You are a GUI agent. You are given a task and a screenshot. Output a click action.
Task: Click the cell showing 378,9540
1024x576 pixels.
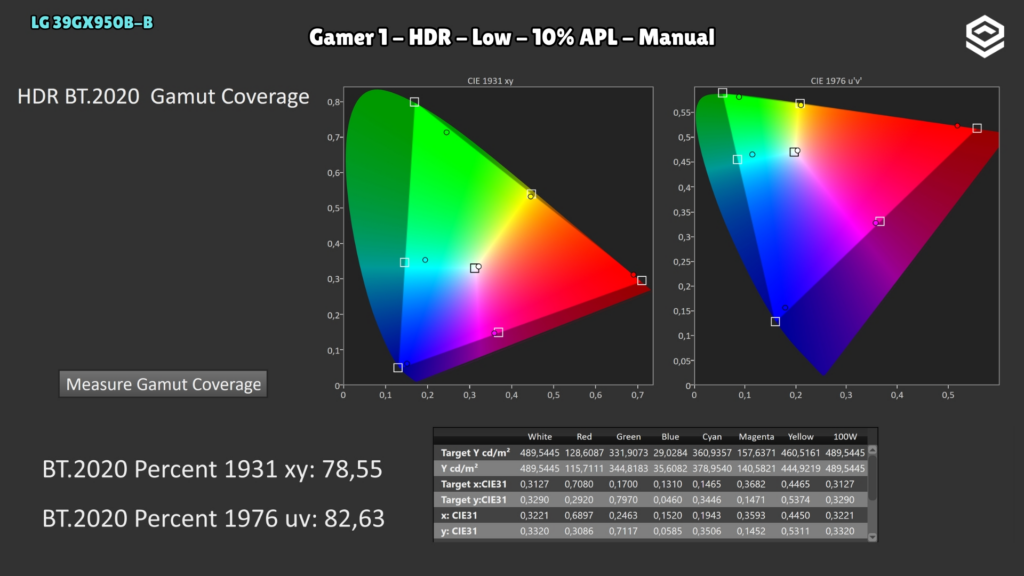[712, 468]
